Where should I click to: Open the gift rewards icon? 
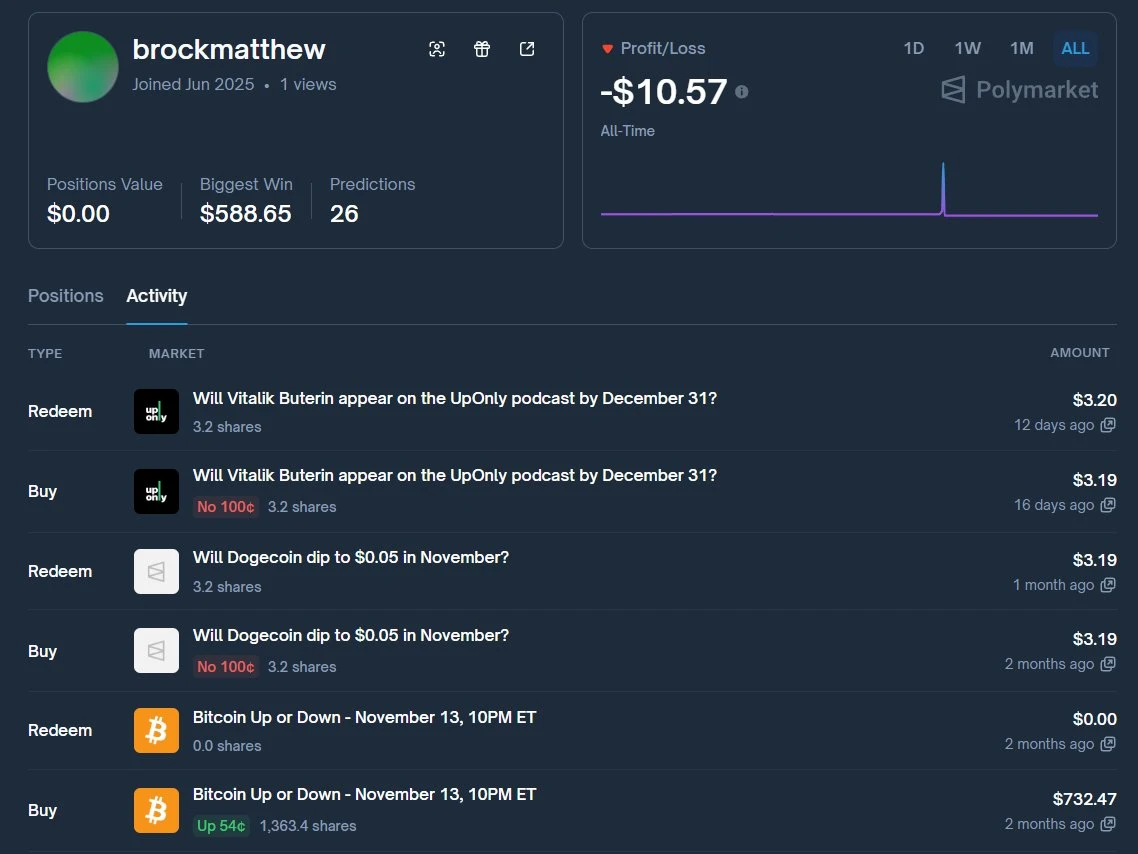[482, 48]
